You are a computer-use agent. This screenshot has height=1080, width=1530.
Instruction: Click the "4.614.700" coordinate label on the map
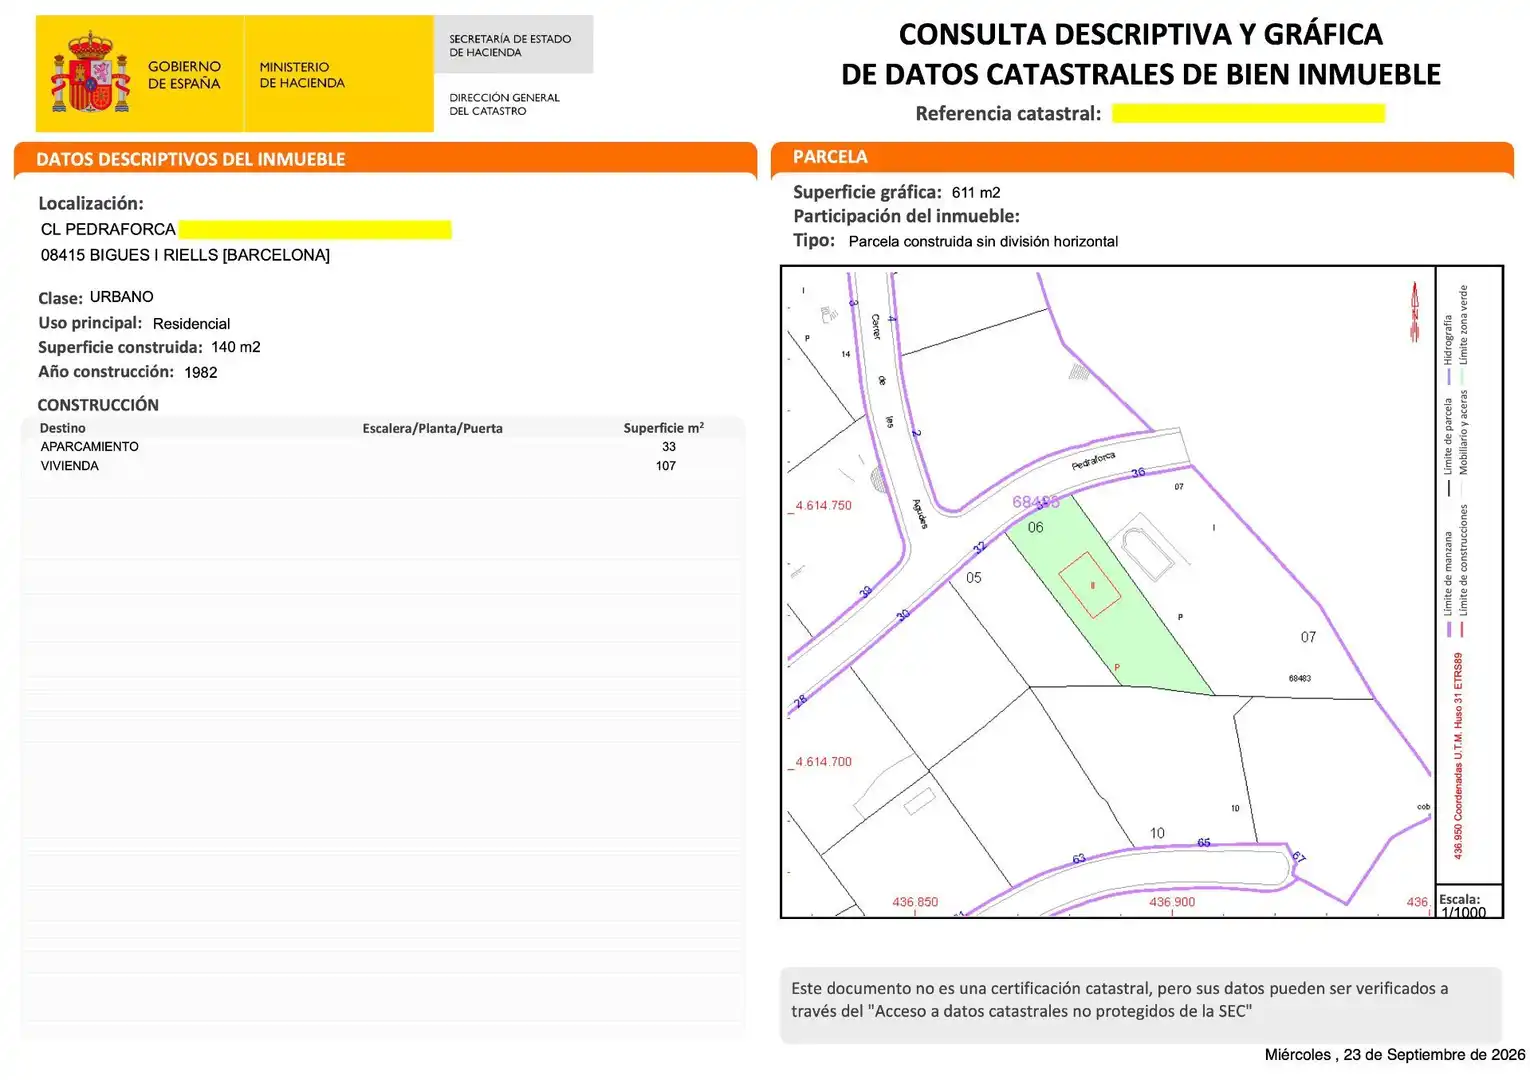[x=824, y=761]
